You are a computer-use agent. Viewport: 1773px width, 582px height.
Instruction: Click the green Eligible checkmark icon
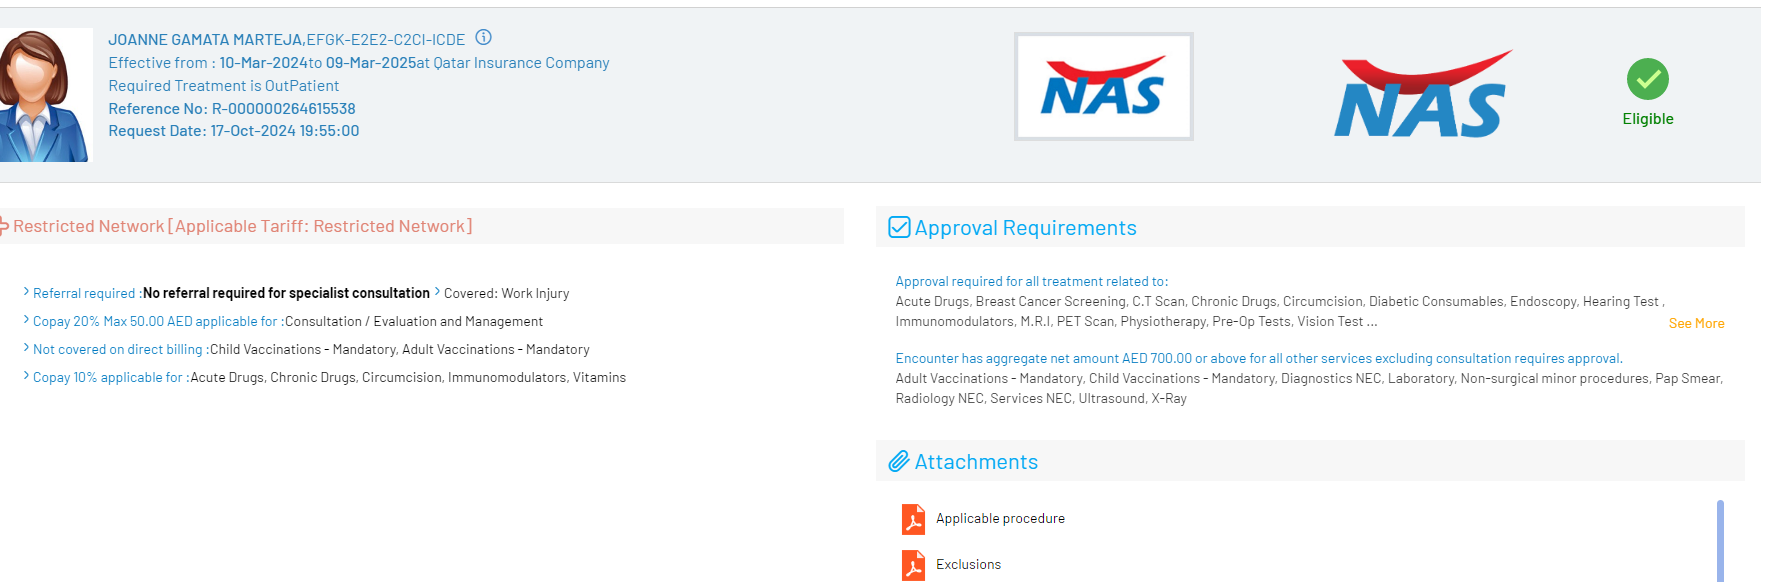pos(1647,79)
